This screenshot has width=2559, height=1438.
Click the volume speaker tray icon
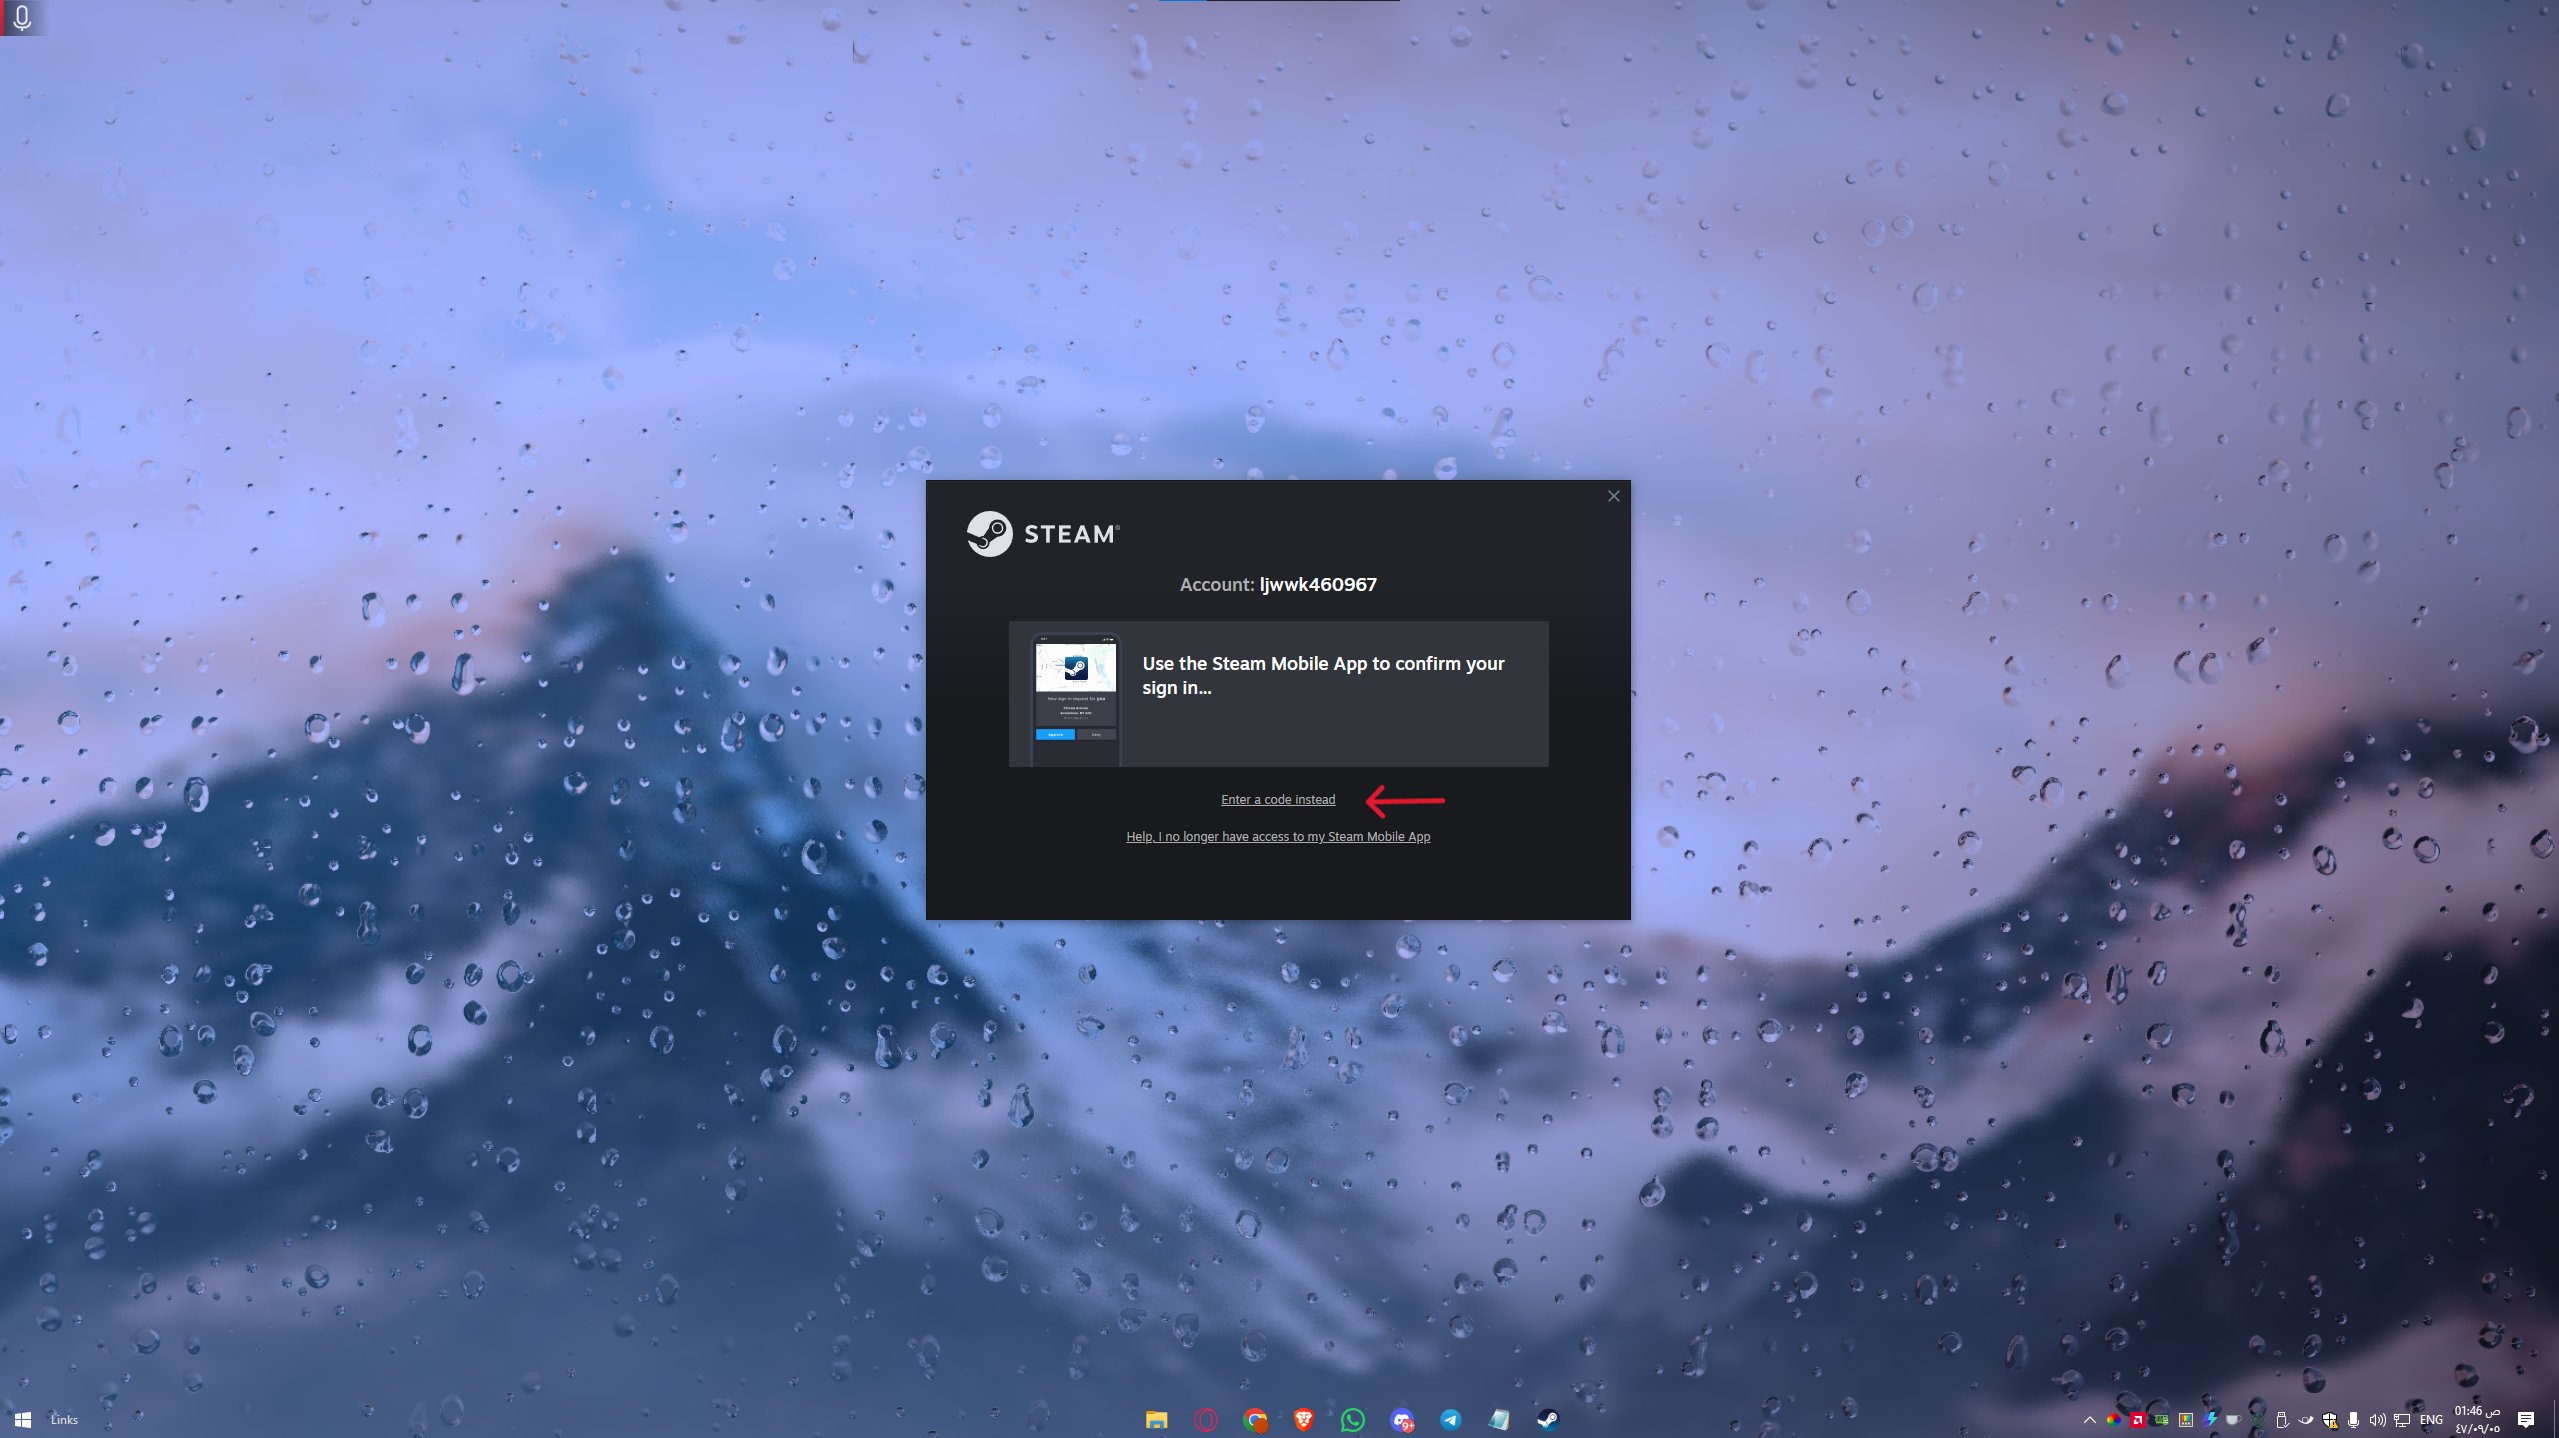2377,1419
